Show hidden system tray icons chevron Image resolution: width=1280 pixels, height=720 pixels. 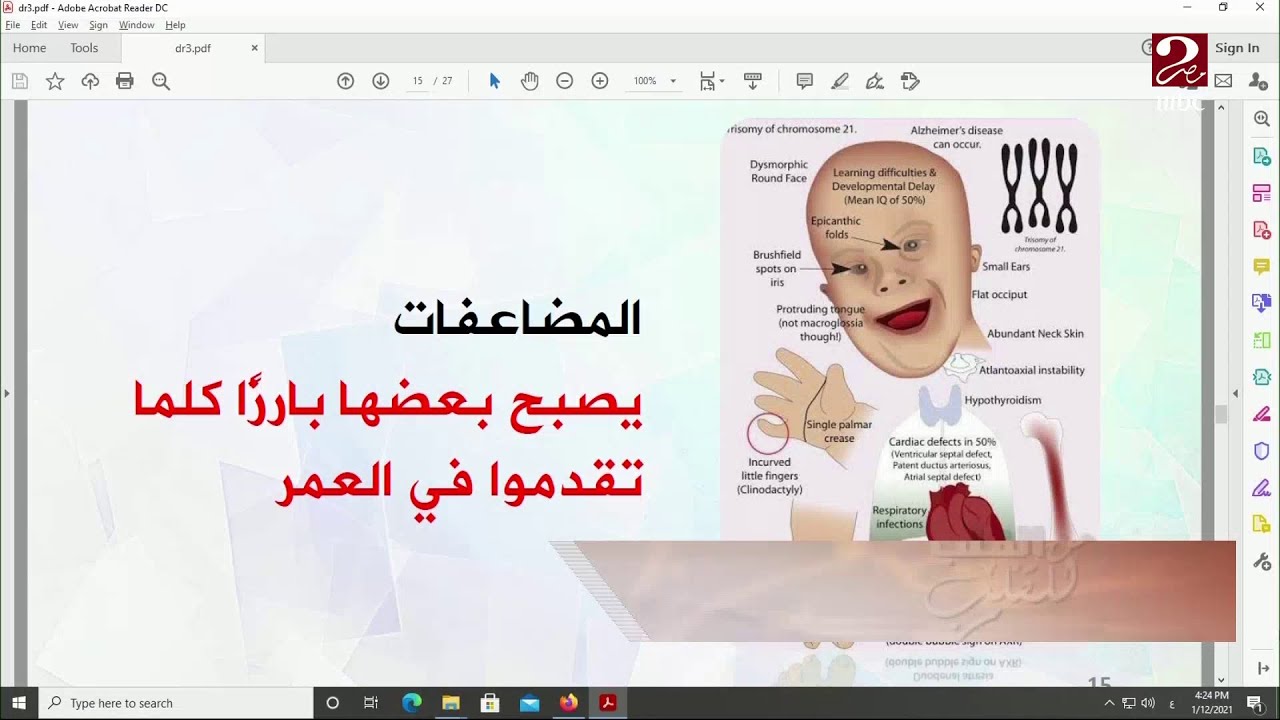1109,703
